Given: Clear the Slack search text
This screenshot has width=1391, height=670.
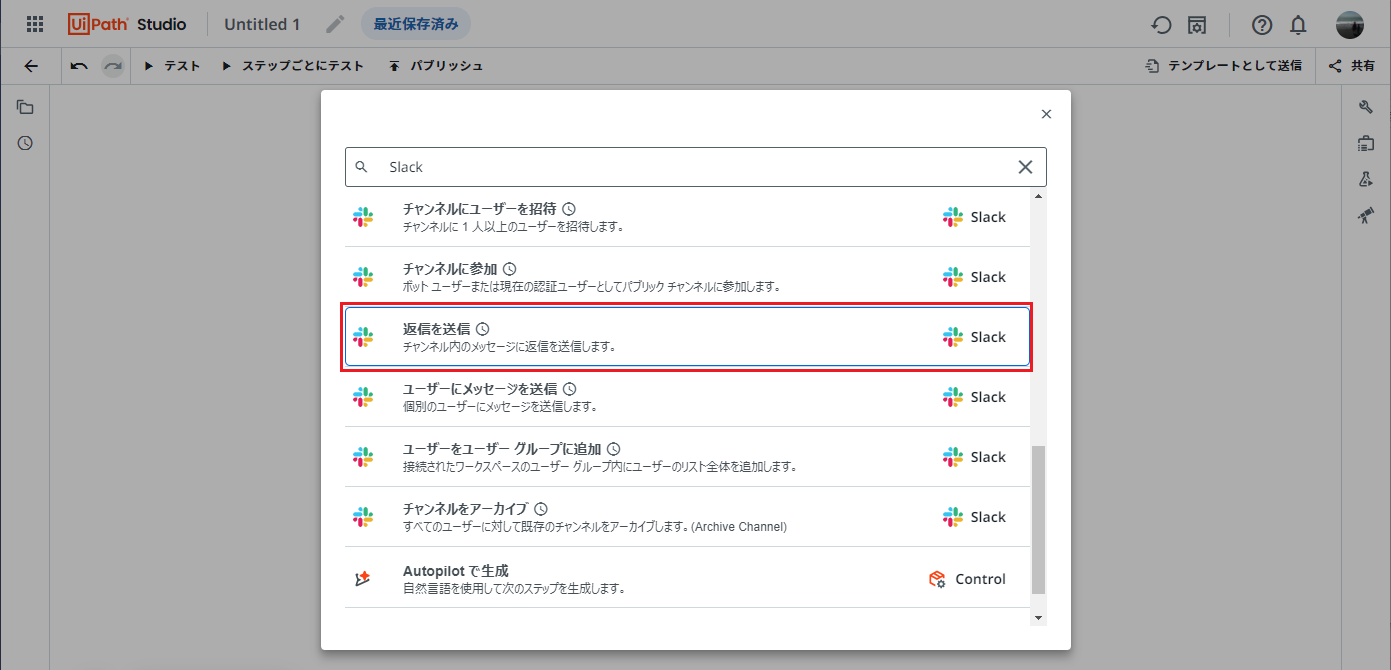Looking at the screenshot, I should pyautogui.click(x=1025, y=167).
